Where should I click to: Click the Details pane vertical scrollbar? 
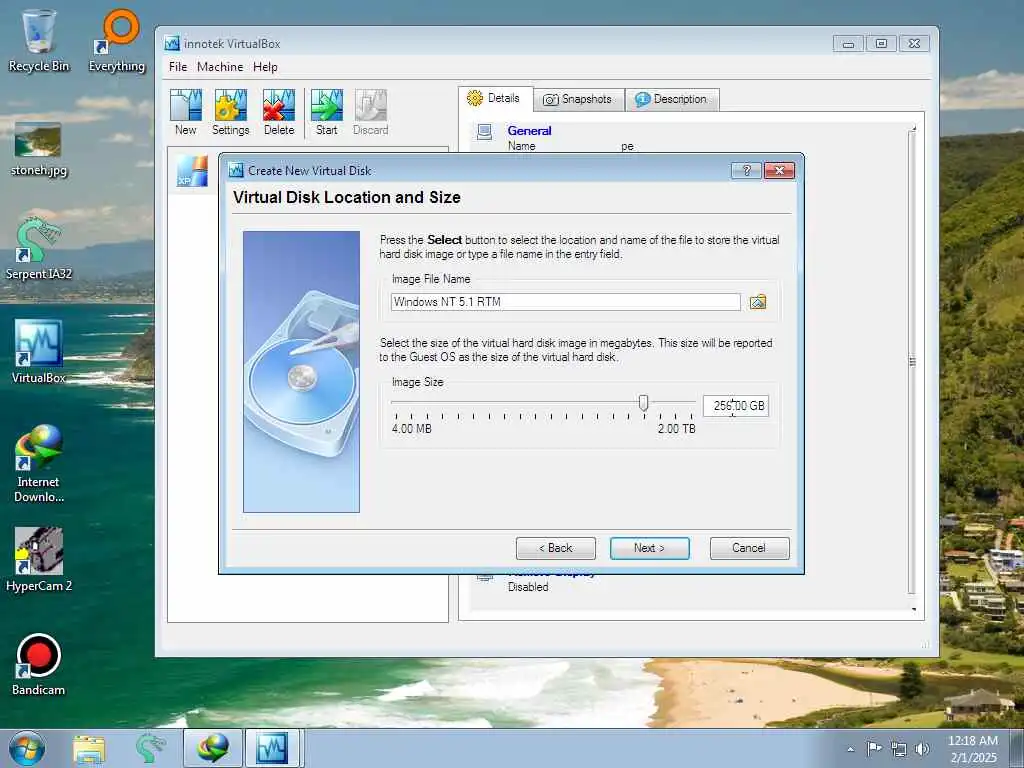pos(913,361)
